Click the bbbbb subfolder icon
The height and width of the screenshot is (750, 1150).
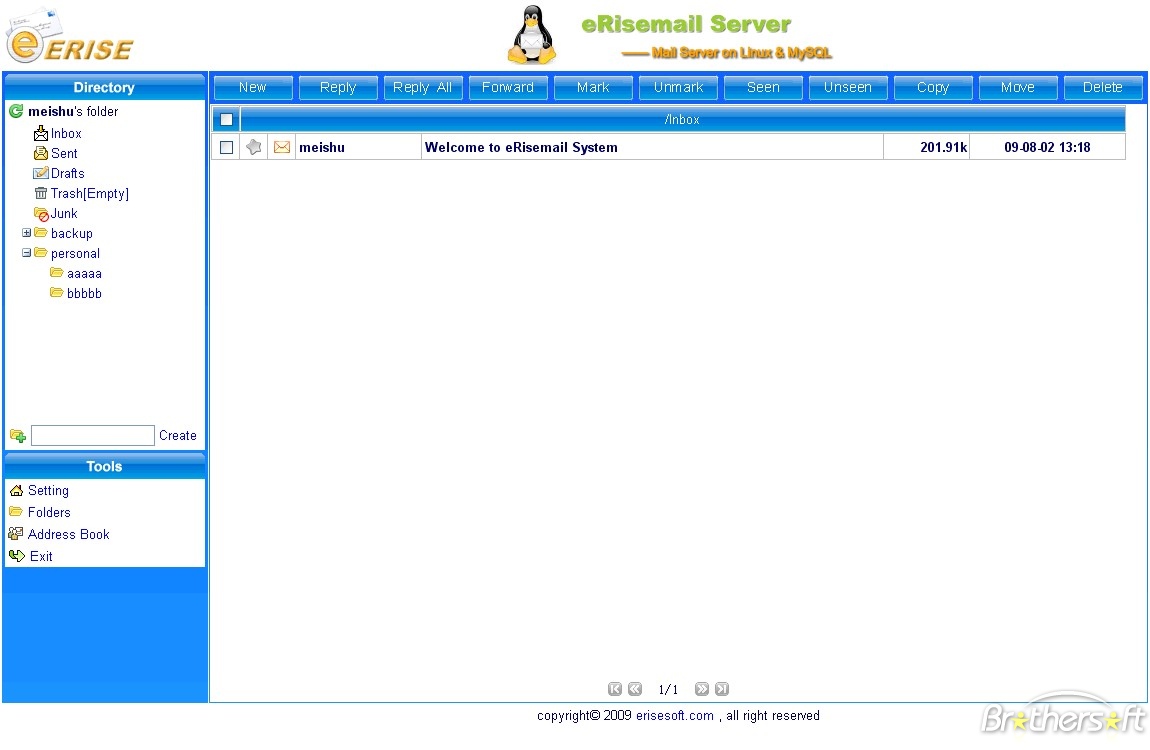56,292
